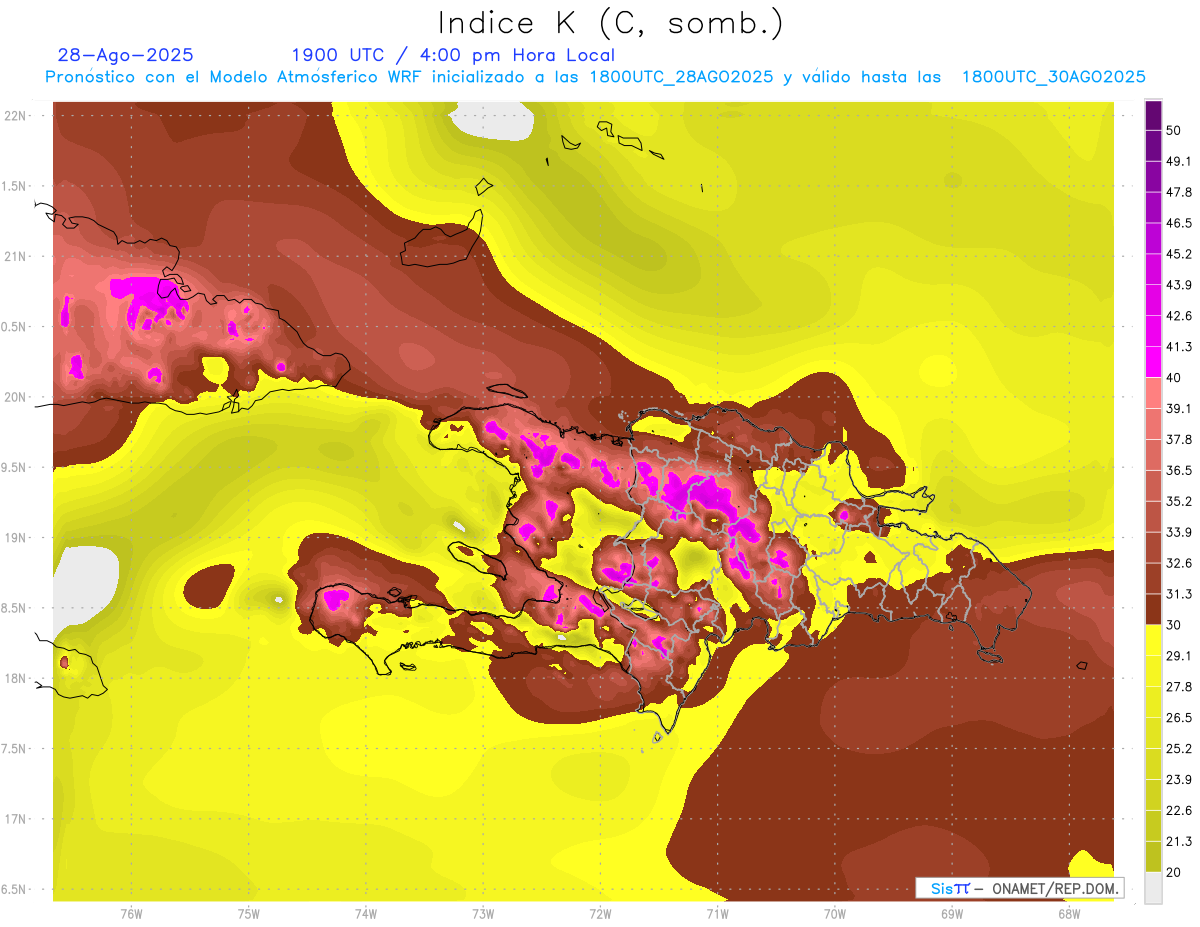
Task: Click the colorbar label '36.5'
Action: coord(1178,470)
